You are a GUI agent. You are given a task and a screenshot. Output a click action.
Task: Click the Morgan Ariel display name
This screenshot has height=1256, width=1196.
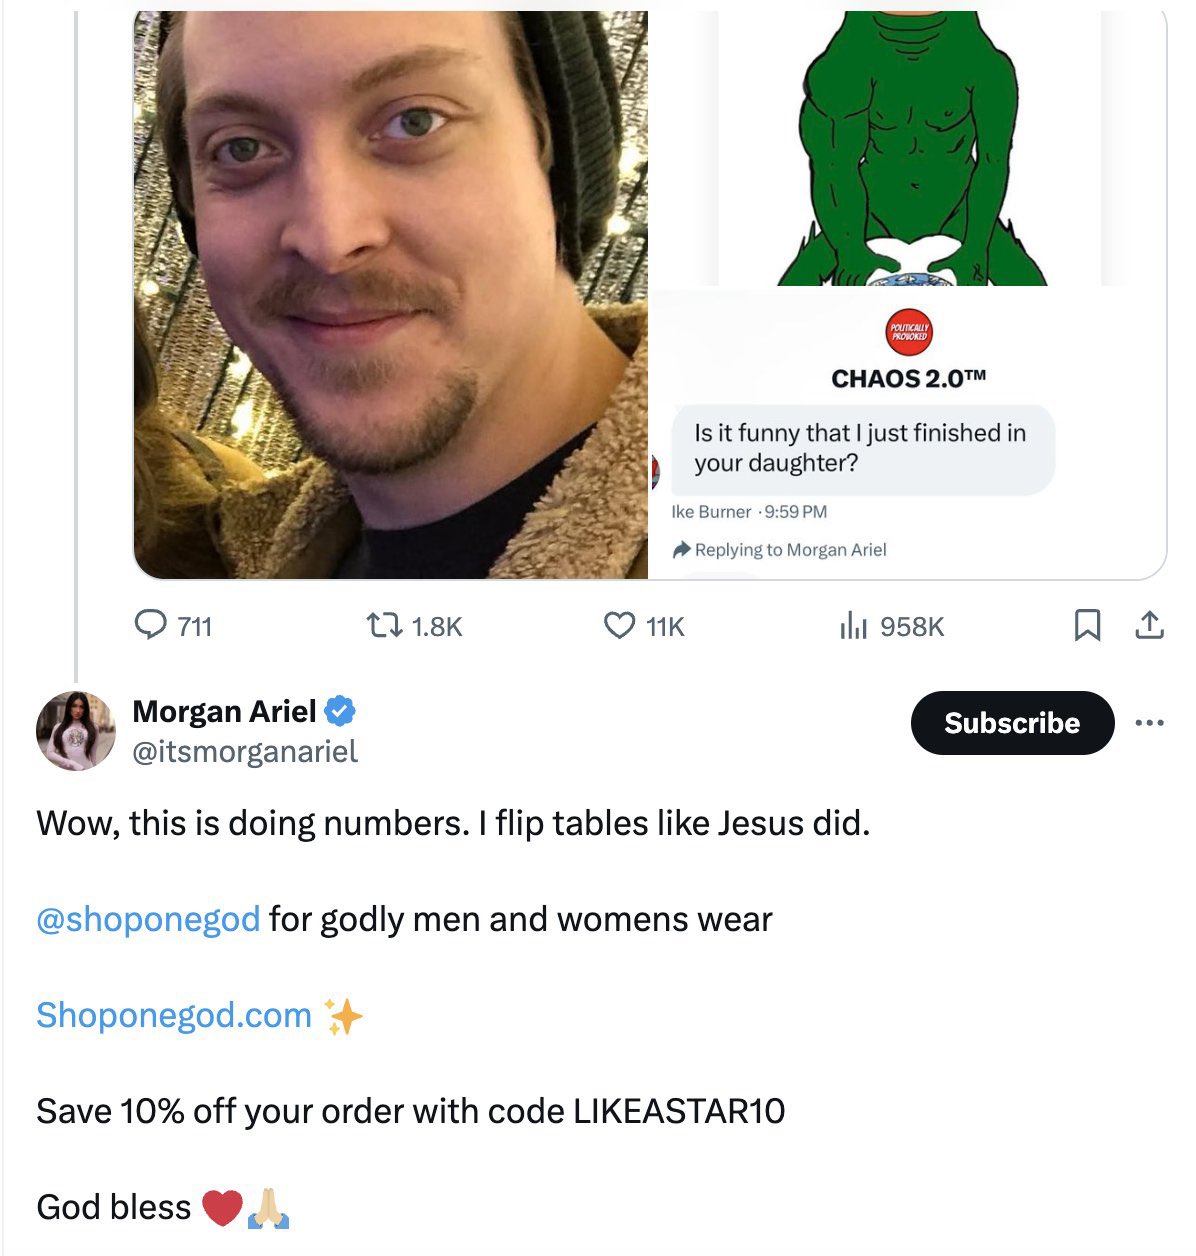click(x=224, y=711)
